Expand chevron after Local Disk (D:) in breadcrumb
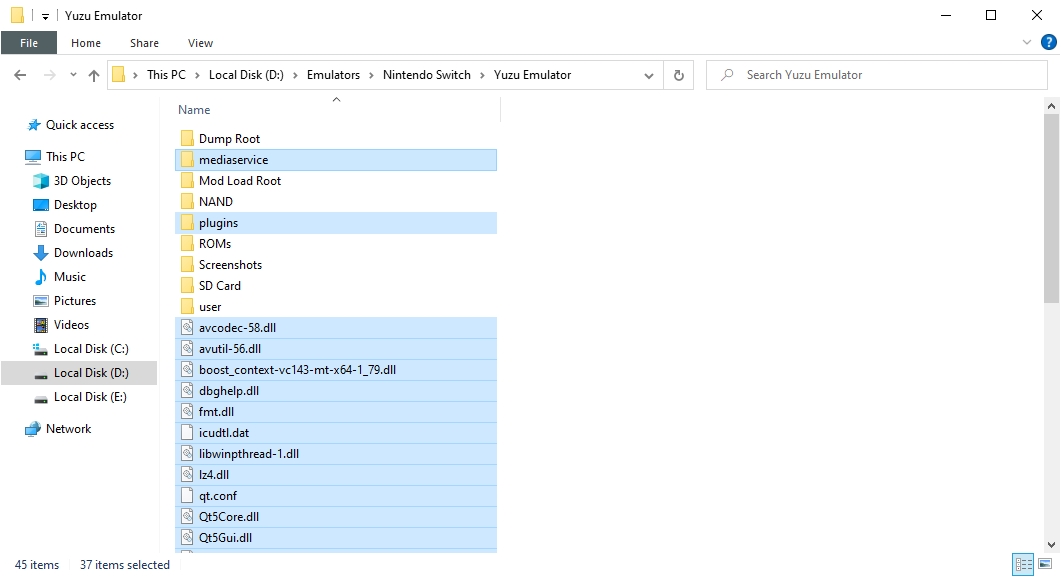This screenshot has height=577, width=1061. click(295, 75)
